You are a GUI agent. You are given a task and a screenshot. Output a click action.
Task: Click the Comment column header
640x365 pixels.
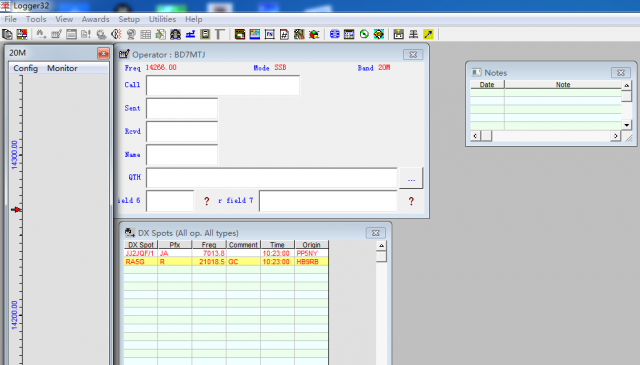pyautogui.click(x=243, y=245)
